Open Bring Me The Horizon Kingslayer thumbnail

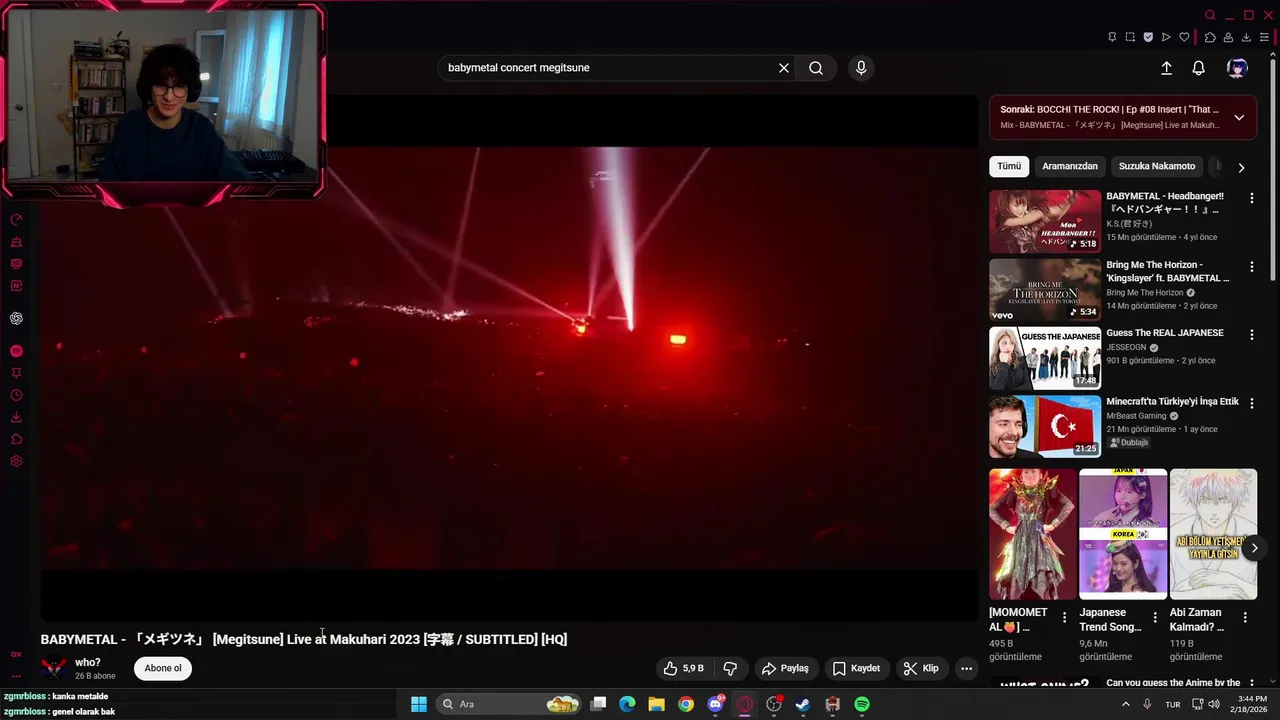(1045, 290)
